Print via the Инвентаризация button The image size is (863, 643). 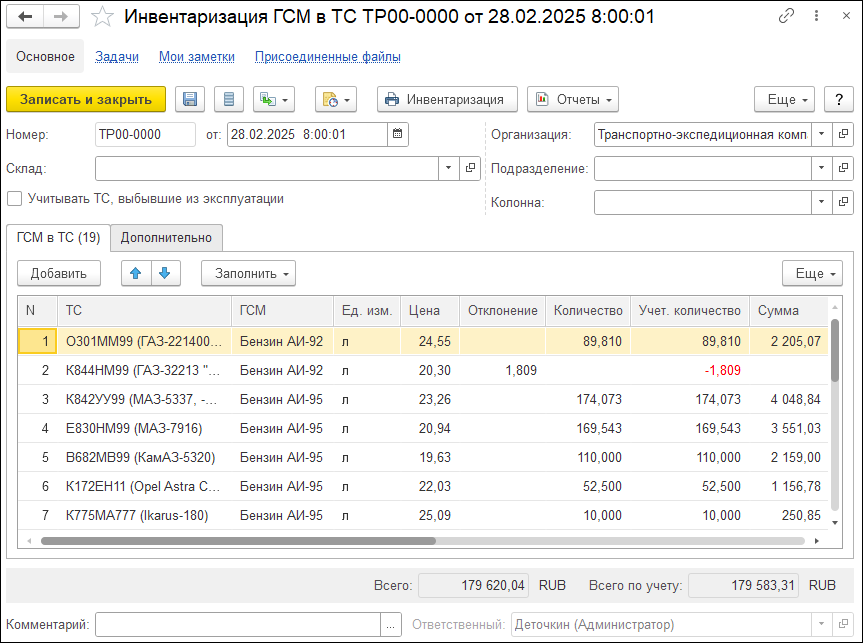(x=447, y=100)
